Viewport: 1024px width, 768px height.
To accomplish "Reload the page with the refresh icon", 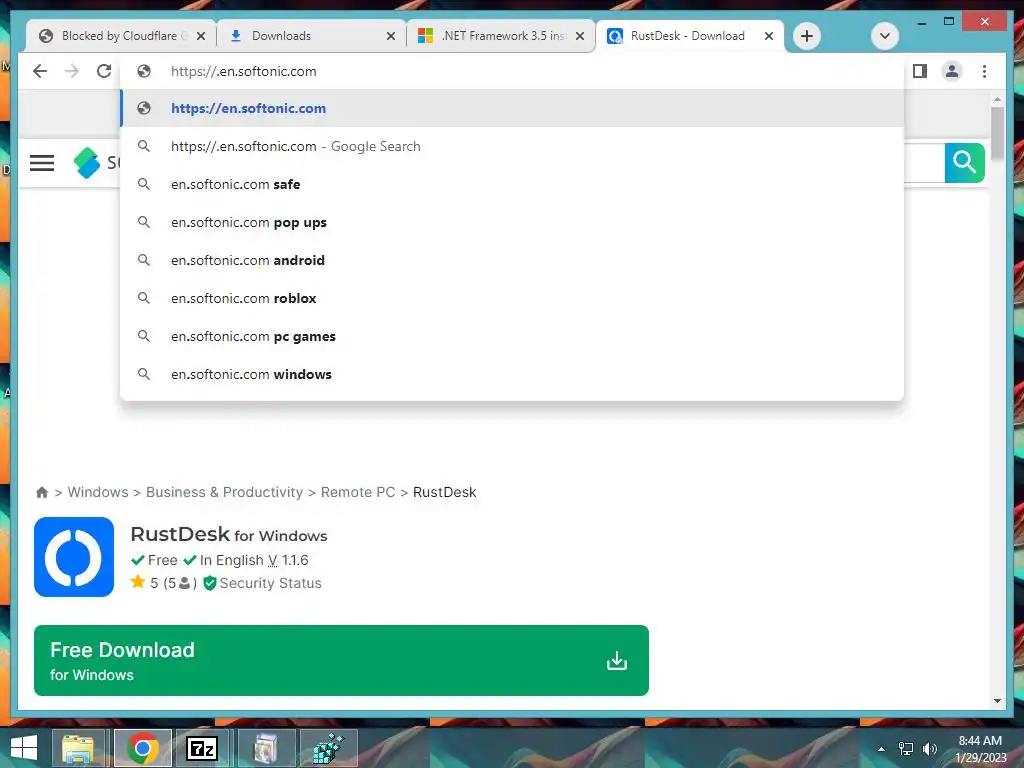I will [x=104, y=71].
